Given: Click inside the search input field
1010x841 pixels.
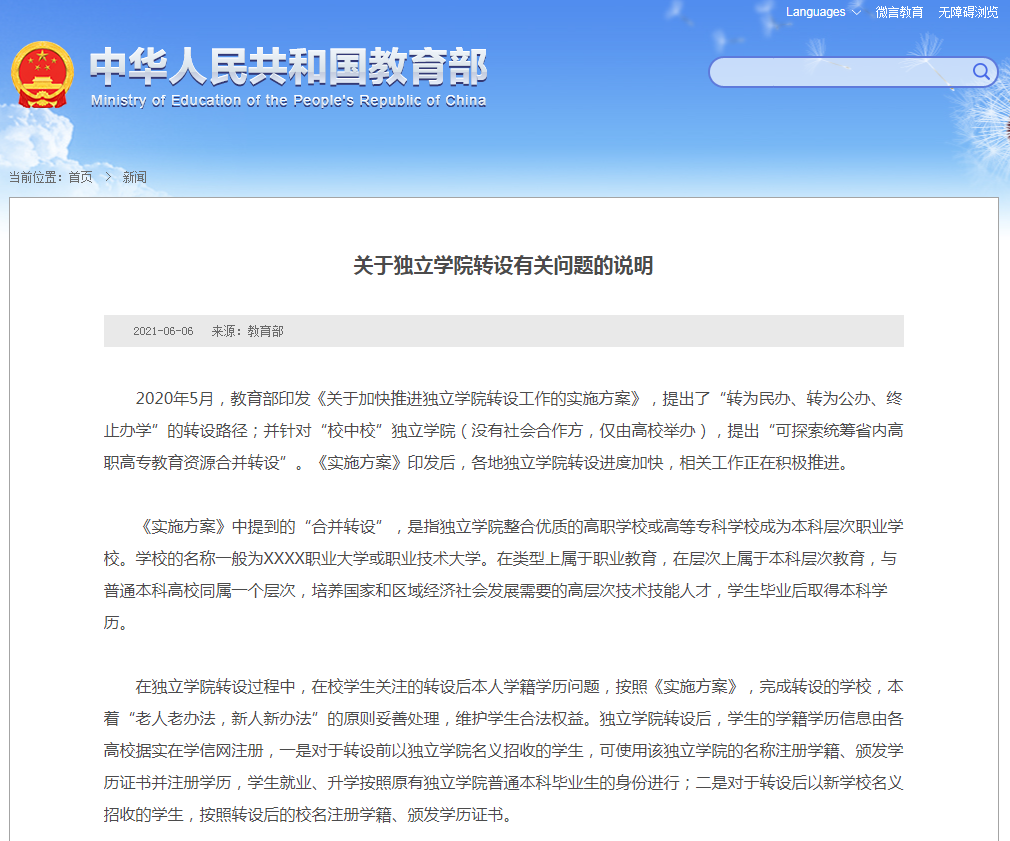Looking at the screenshot, I should [840, 72].
